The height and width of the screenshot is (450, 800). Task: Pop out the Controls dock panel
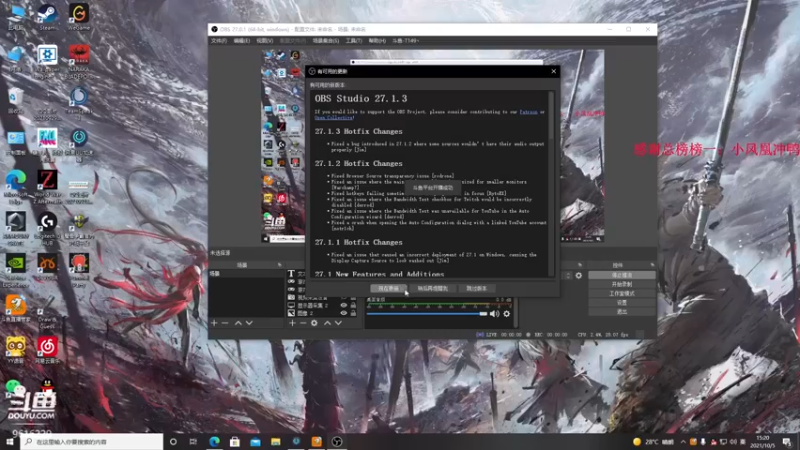(652, 265)
